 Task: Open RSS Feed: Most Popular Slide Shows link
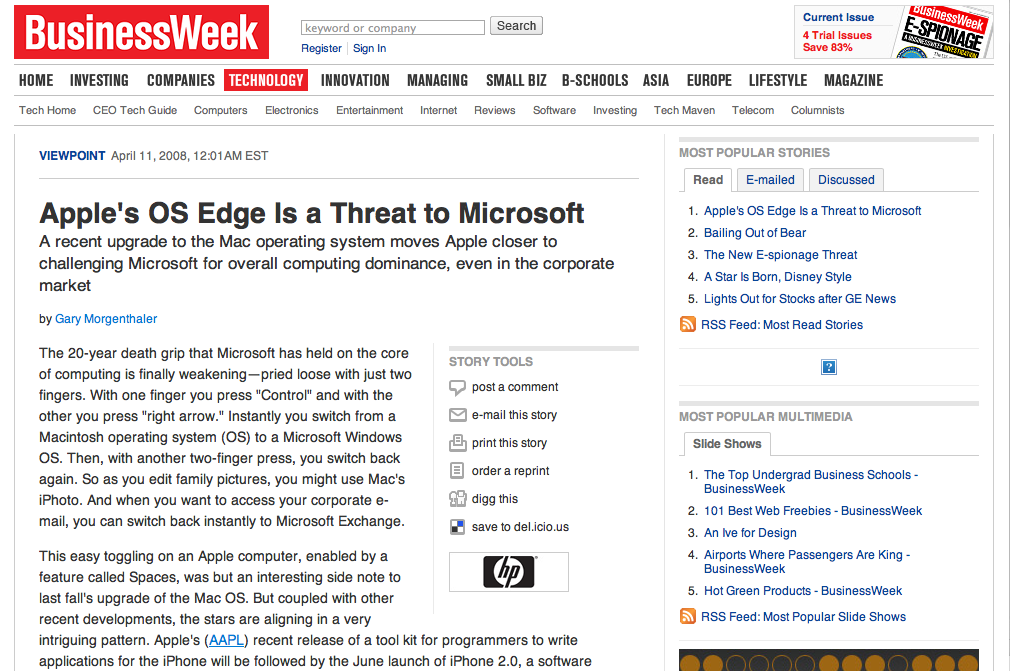(803, 616)
